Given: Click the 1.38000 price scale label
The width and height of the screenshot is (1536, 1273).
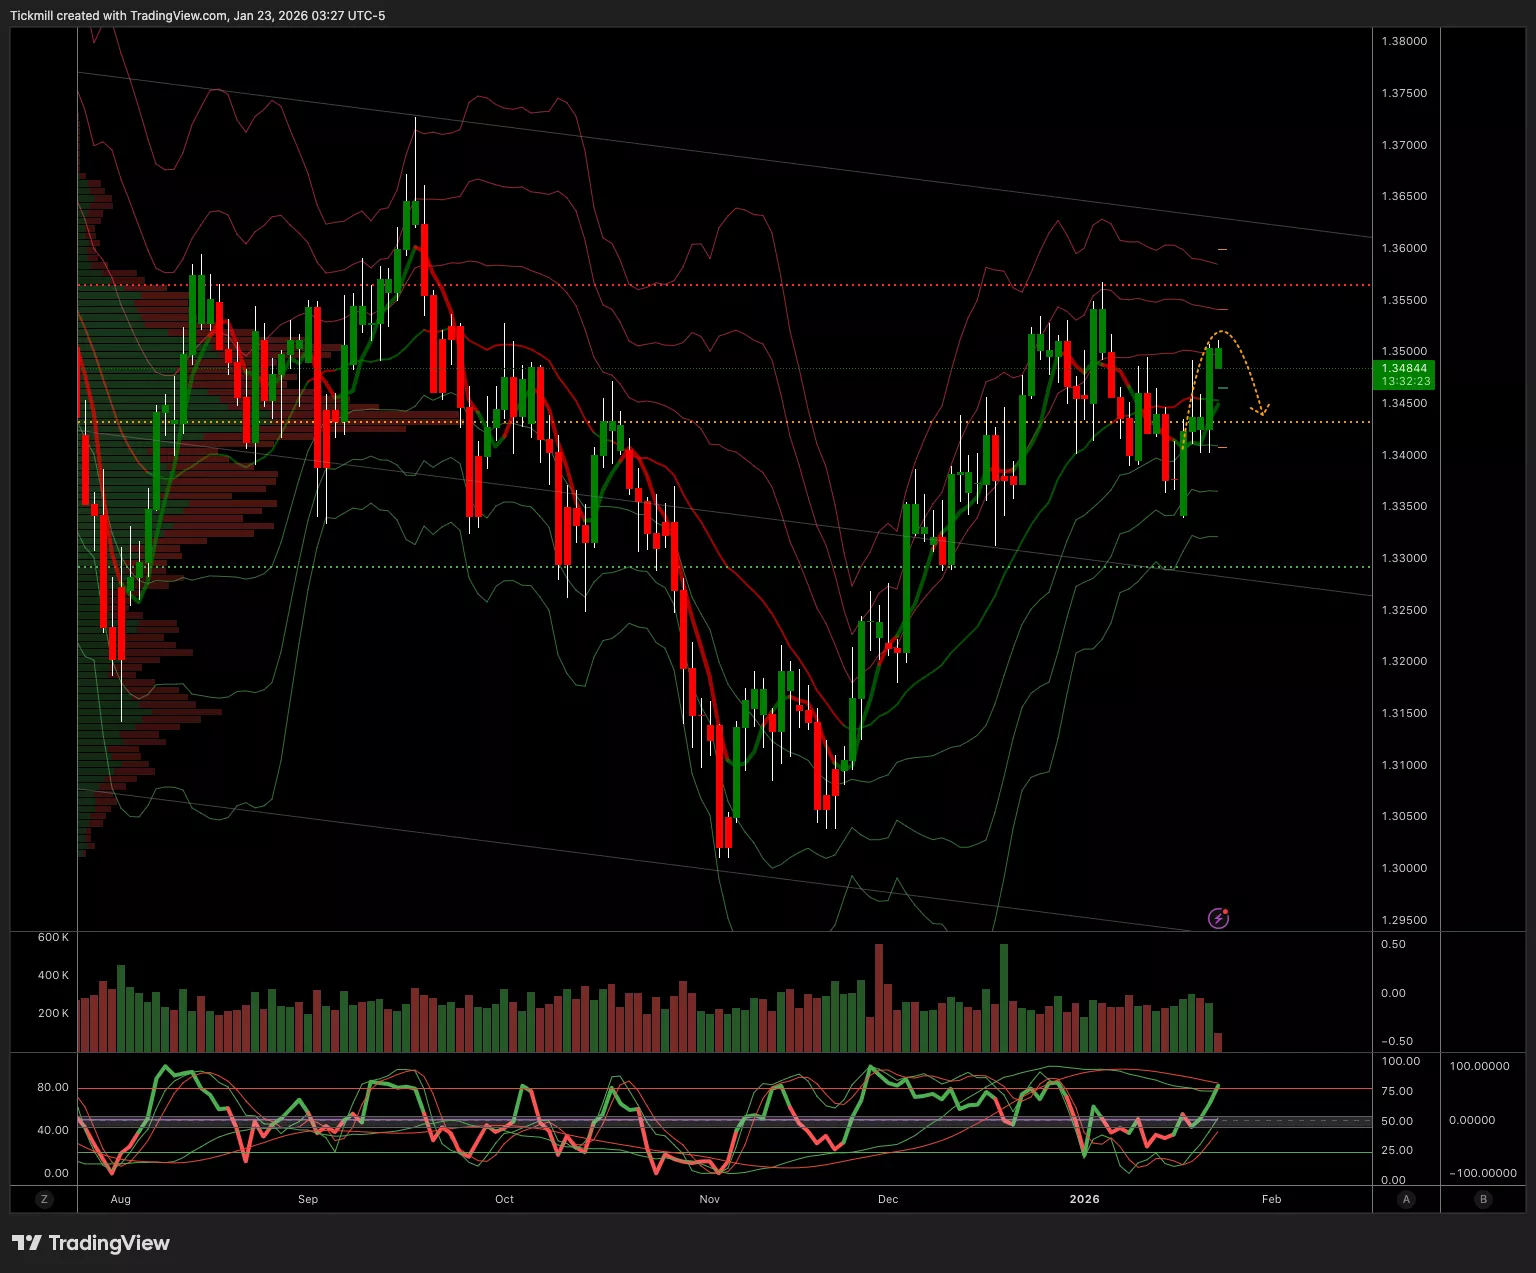Looking at the screenshot, I should 1404,41.
